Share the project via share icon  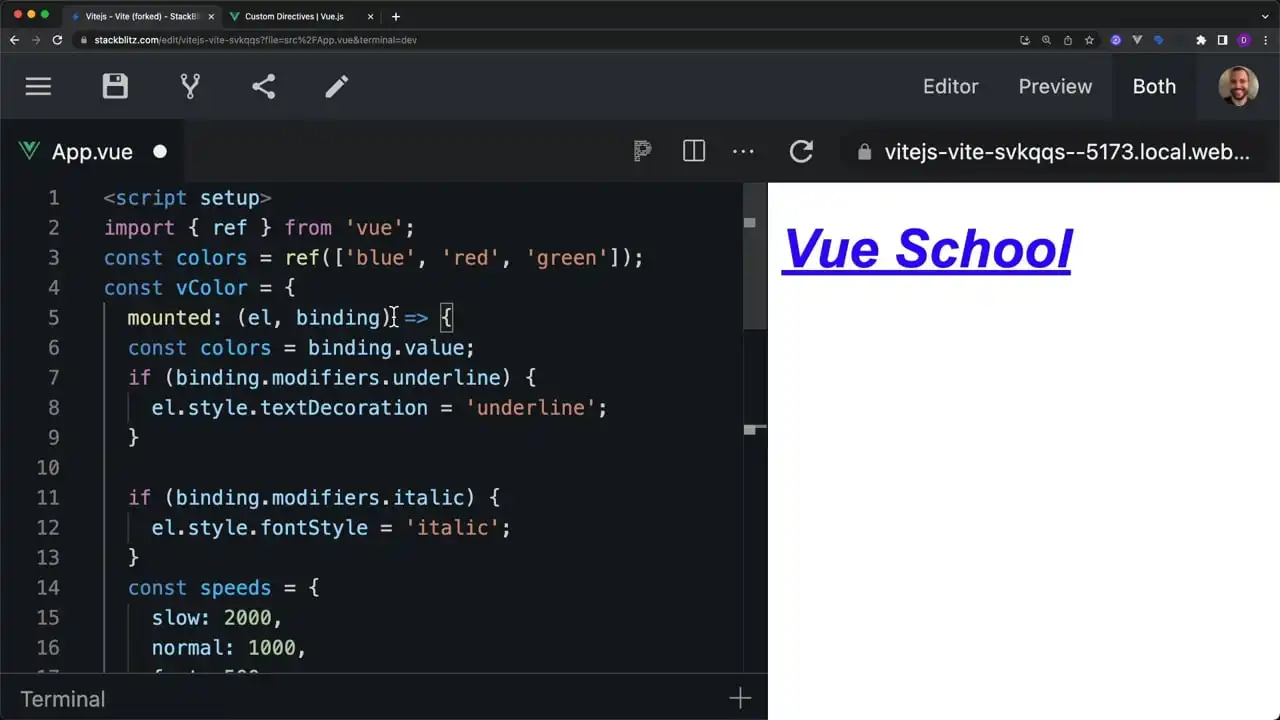pos(263,86)
